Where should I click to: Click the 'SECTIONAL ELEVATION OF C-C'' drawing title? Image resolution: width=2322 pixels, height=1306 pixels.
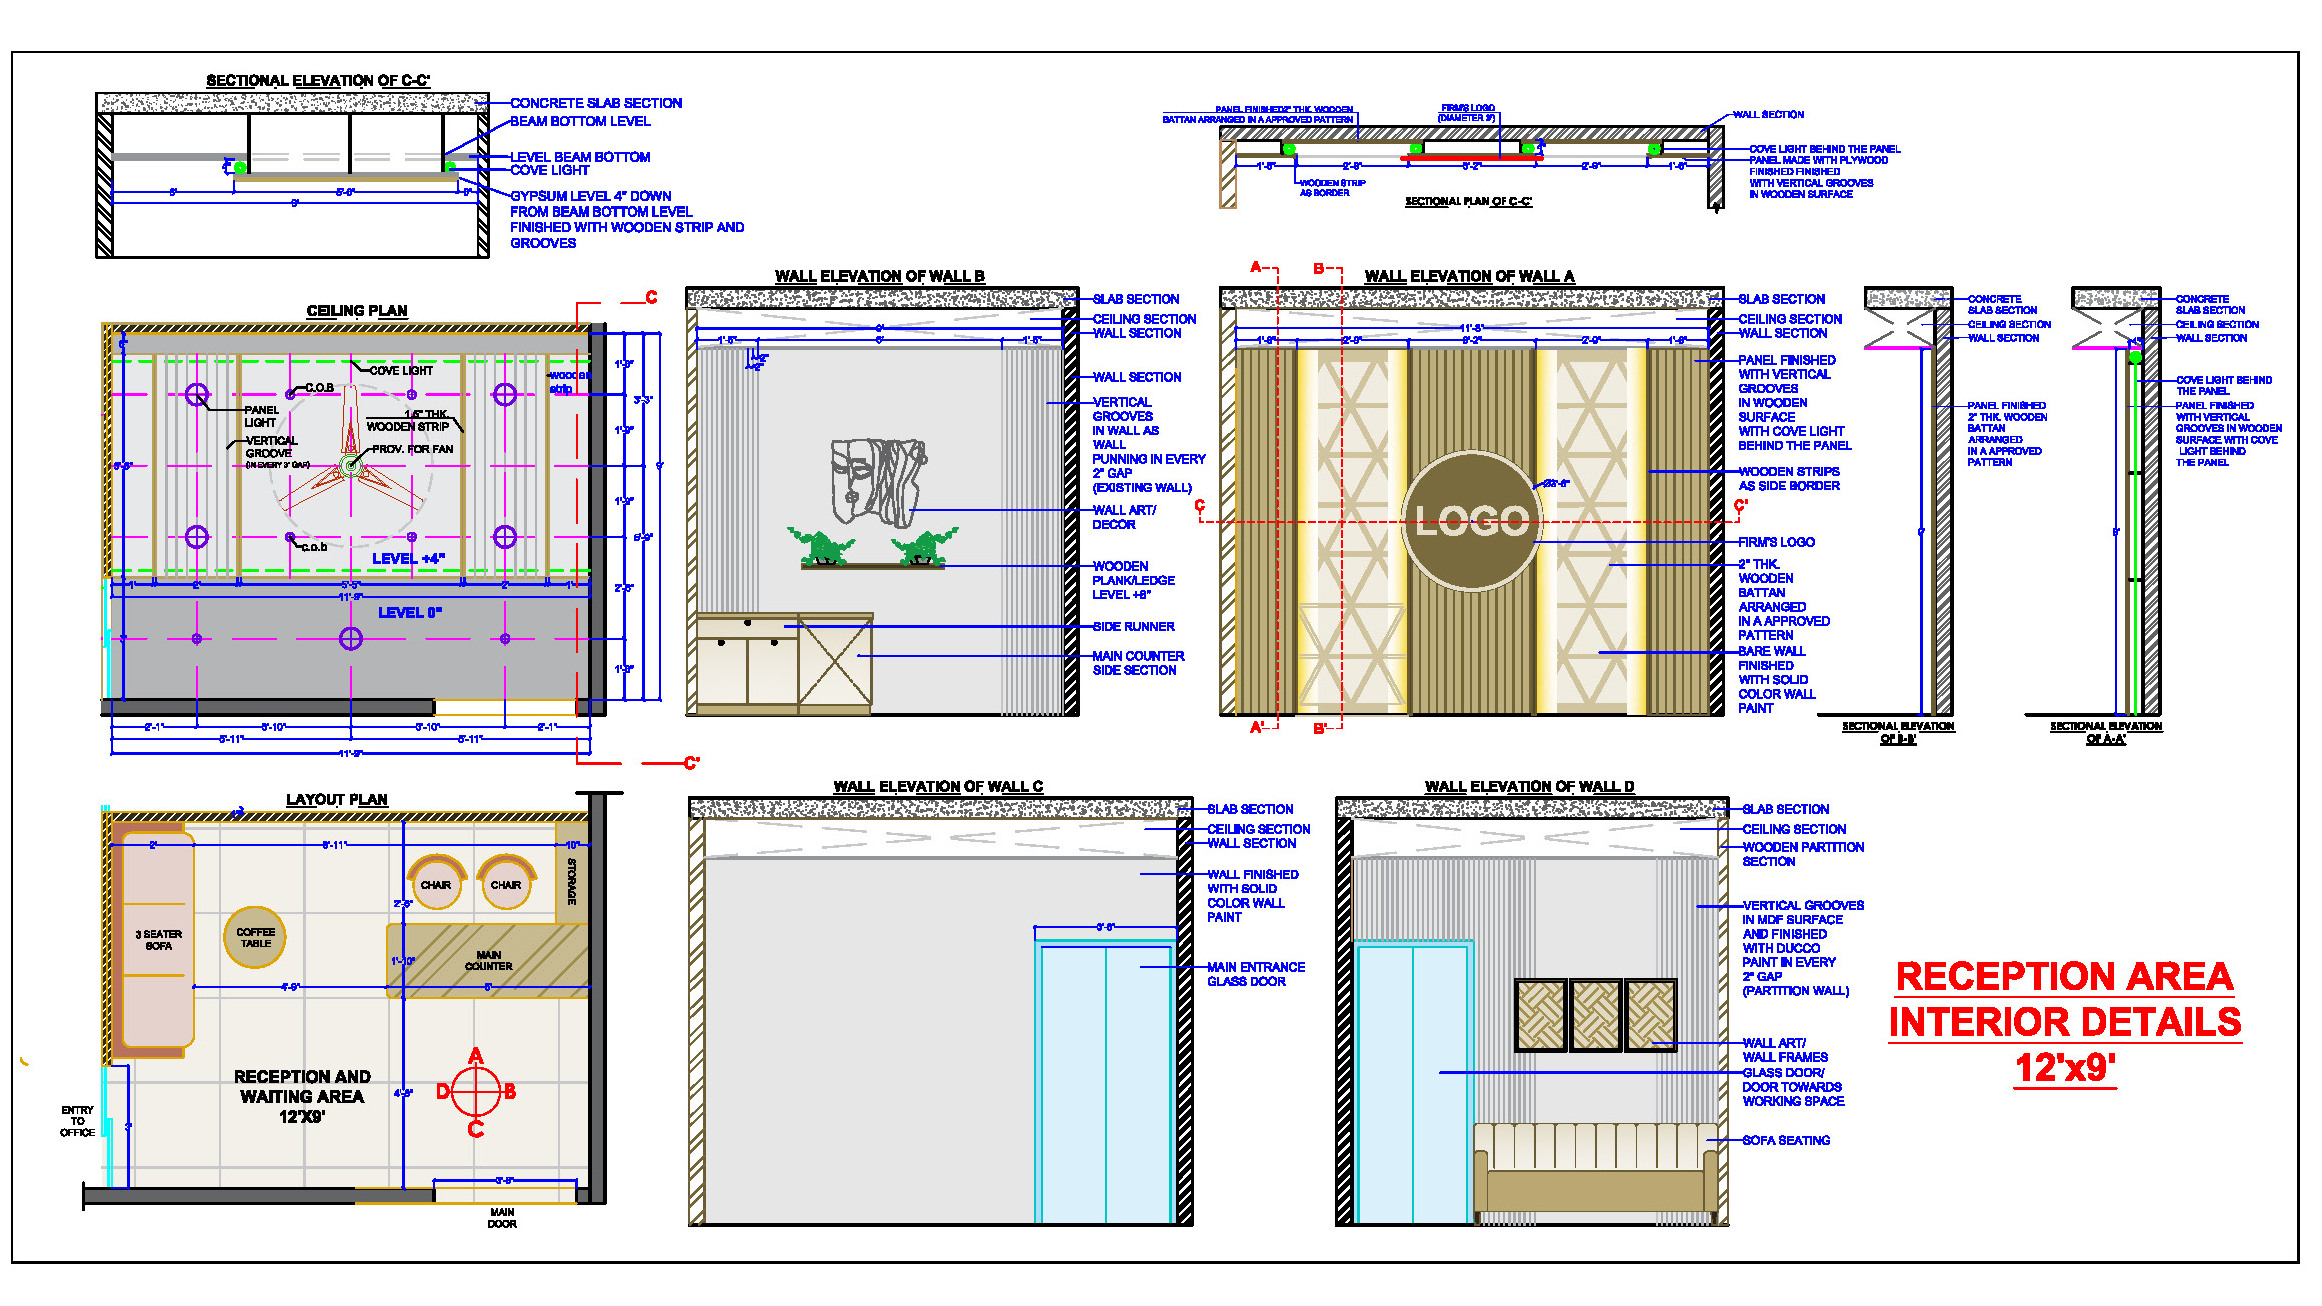(318, 80)
